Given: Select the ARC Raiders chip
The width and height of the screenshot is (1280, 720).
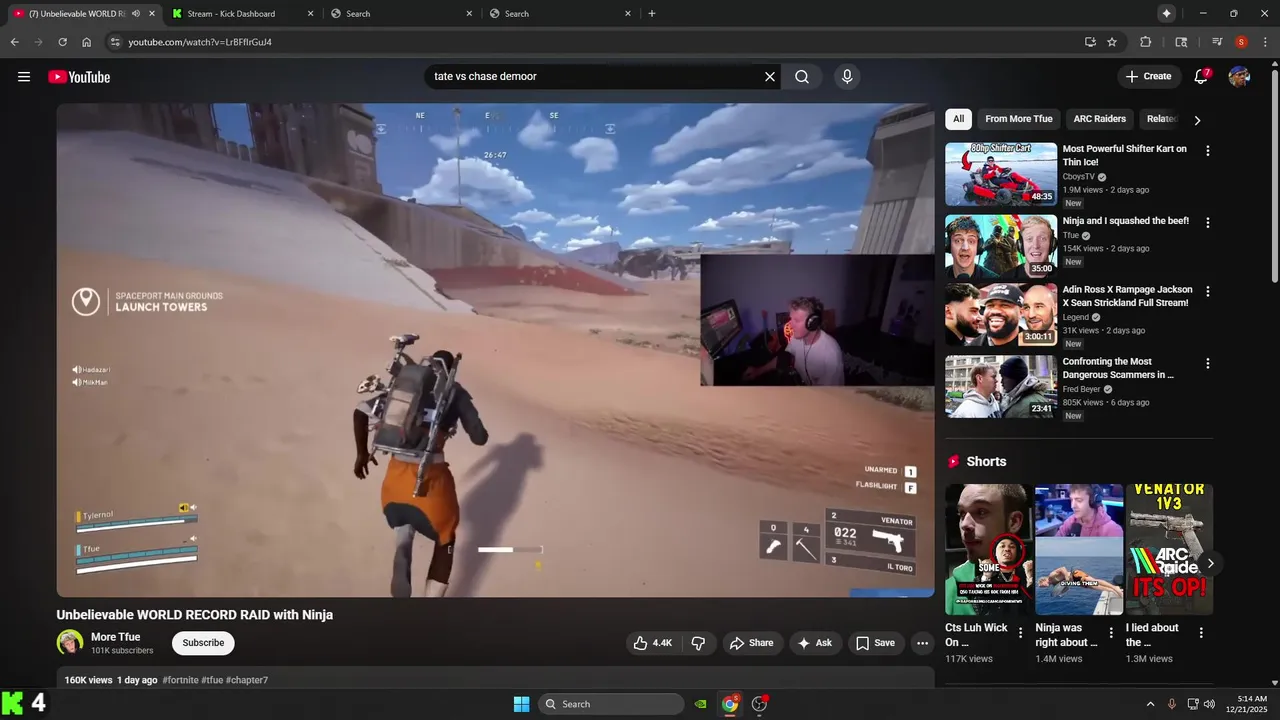Looking at the screenshot, I should [x=1100, y=119].
